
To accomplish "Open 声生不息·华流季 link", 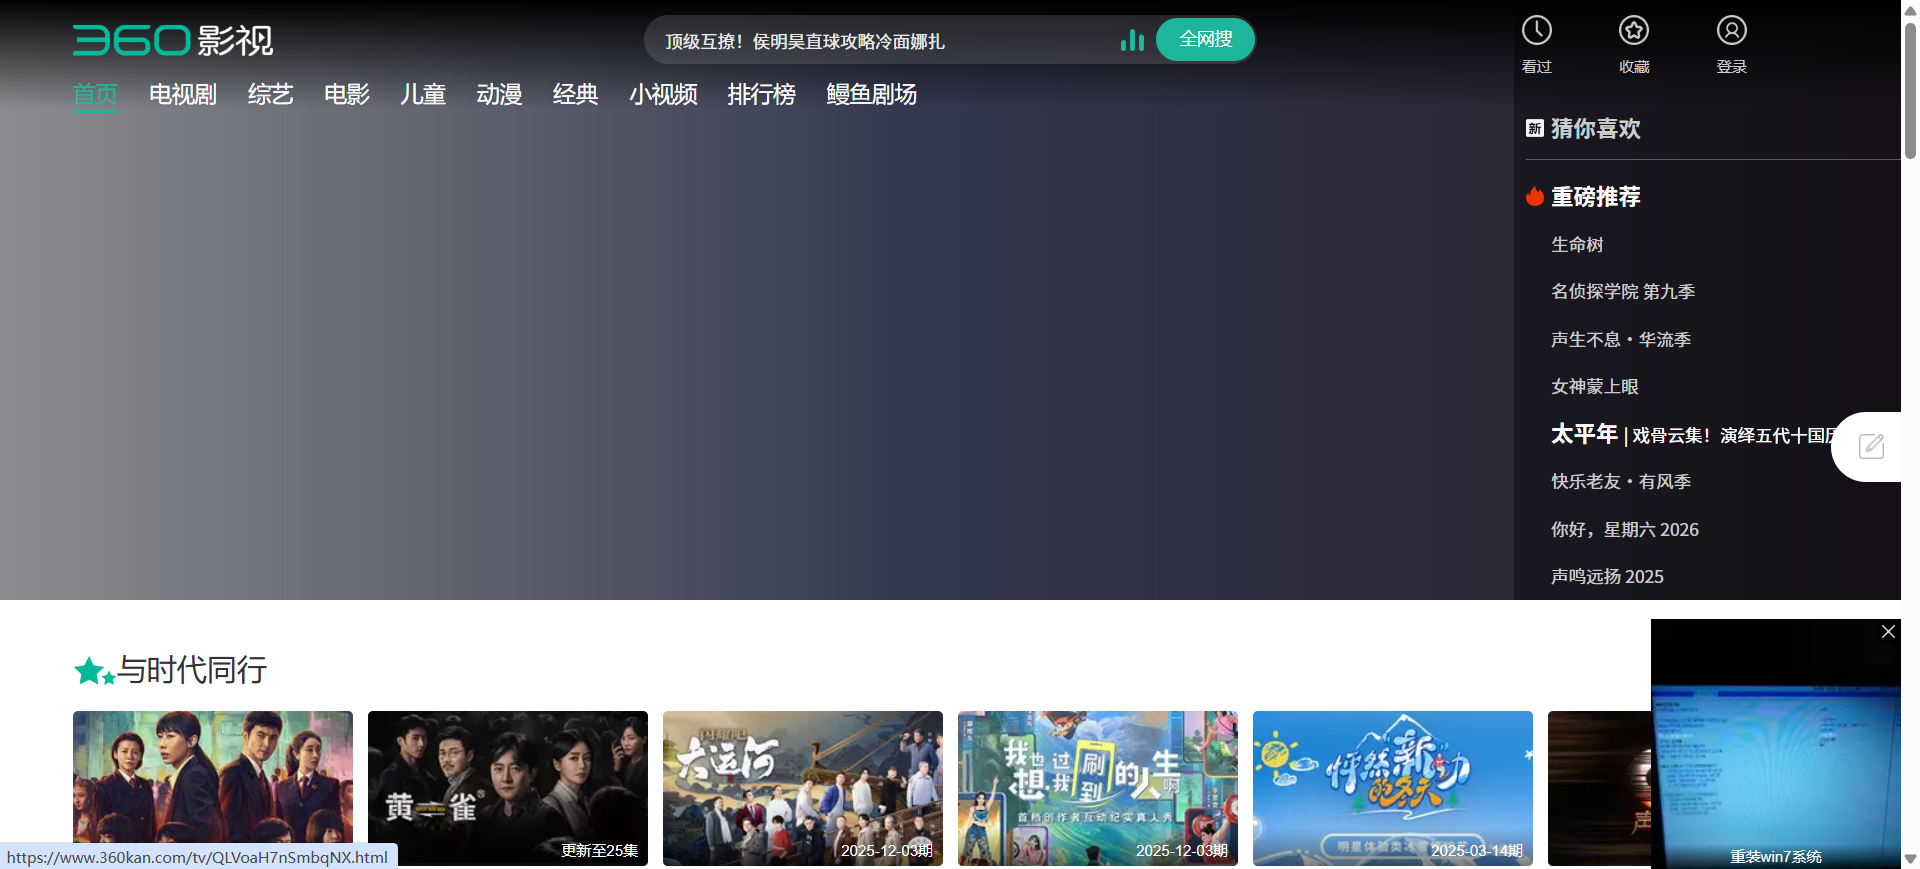I will click(1621, 340).
